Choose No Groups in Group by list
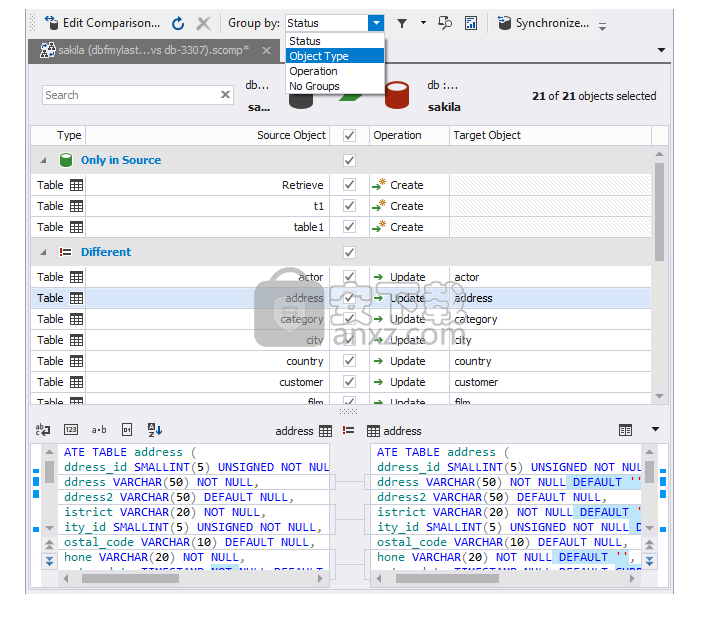The height and width of the screenshot is (617, 724). (335, 86)
